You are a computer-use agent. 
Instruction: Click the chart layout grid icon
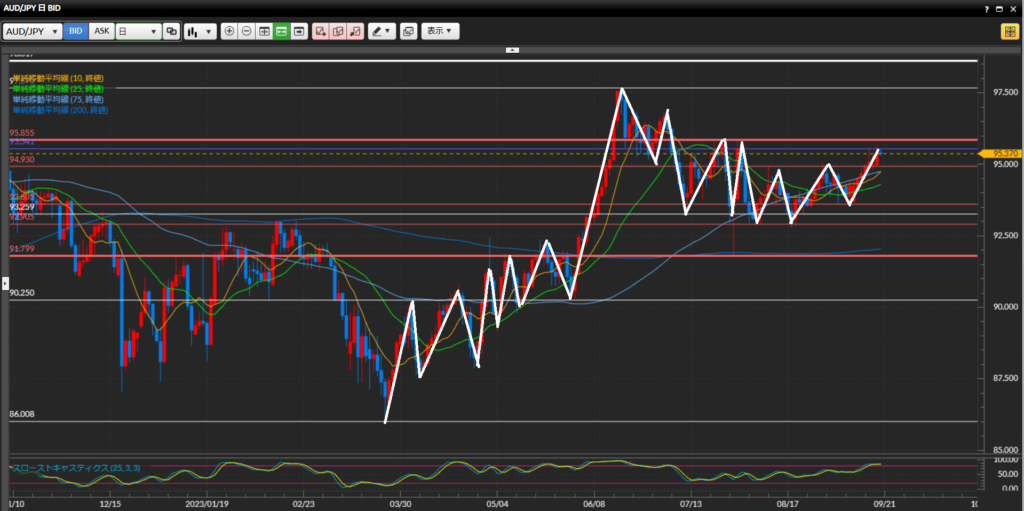click(x=264, y=31)
